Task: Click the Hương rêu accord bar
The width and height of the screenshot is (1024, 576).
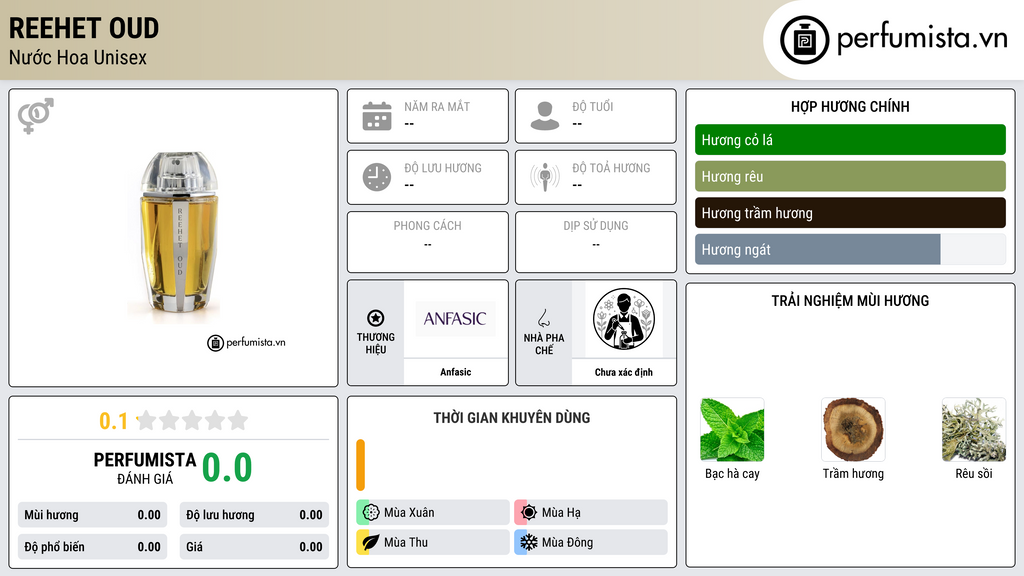Action: click(x=850, y=176)
